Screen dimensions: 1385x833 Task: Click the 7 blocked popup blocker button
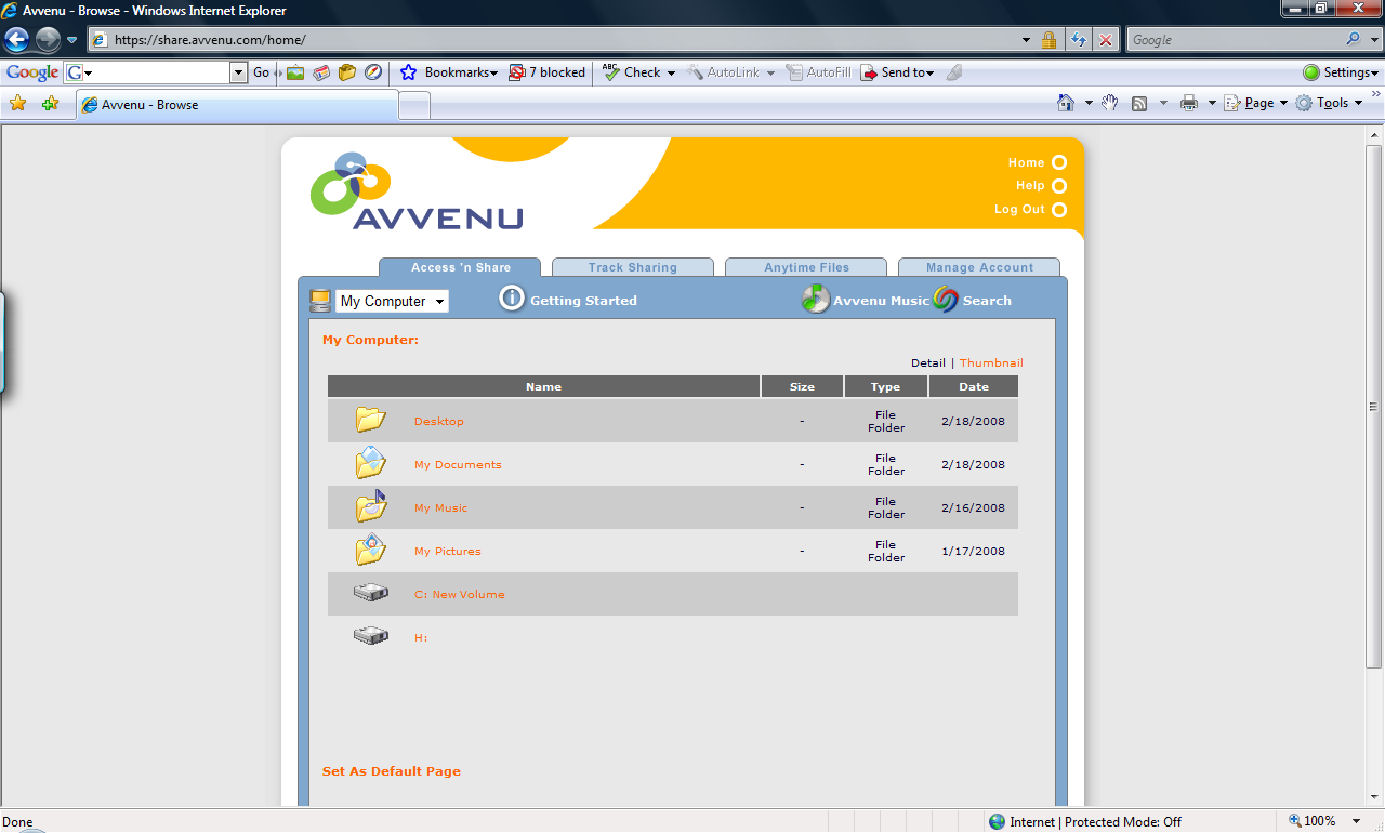click(547, 72)
